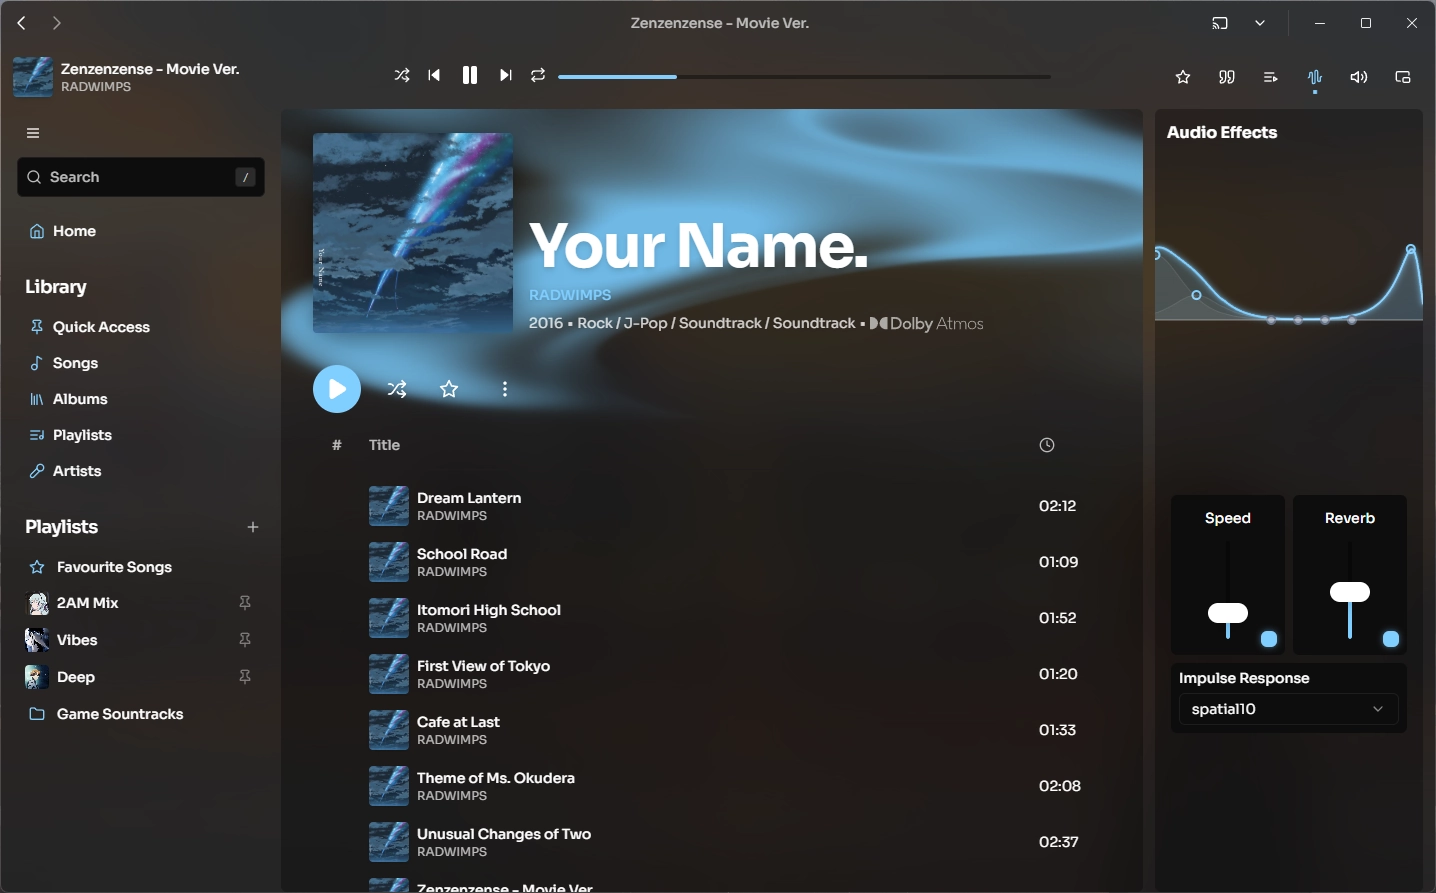The height and width of the screenshot is (893, 1436).
Task: Open the volume control icon
Action: point(1359,77)
